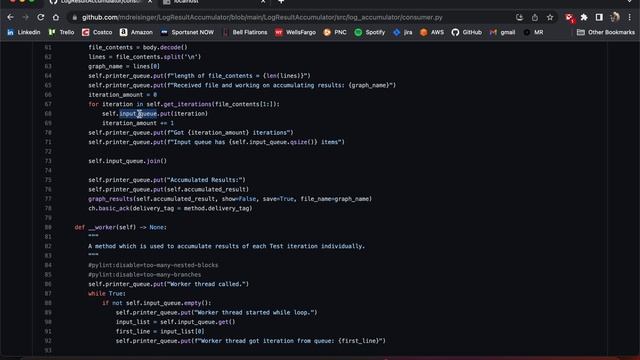Click 'ch.basic_ack' on line 78
This screenshot has height=360, width=640.
point(109,208)
